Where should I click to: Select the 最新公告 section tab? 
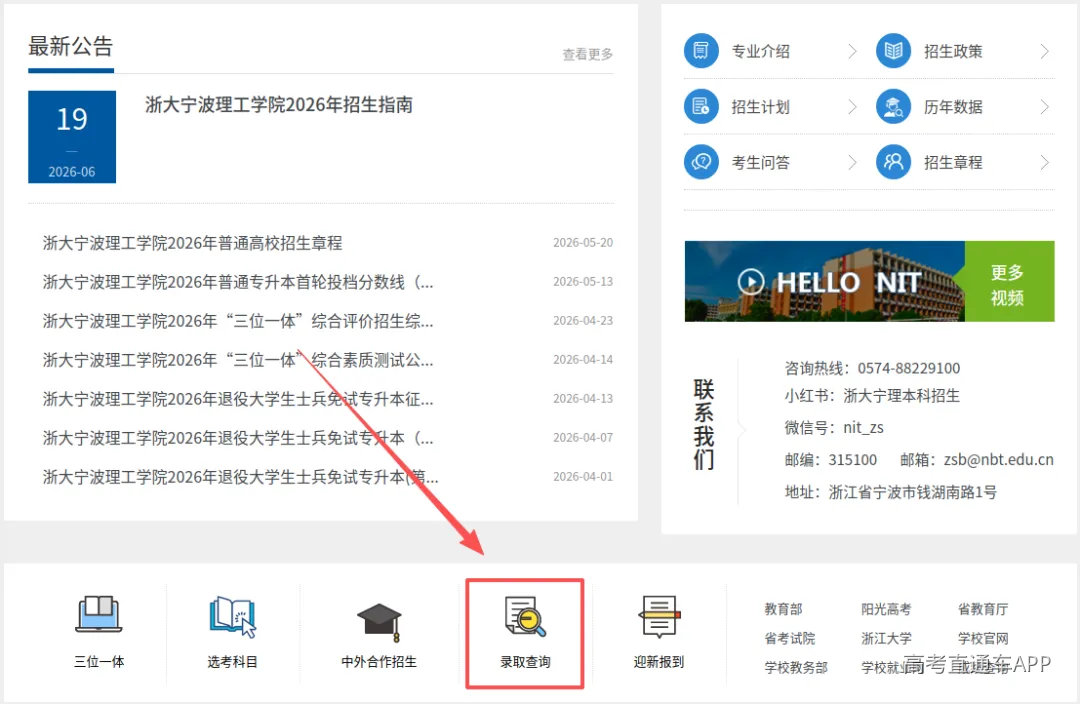tap(71, 47)
